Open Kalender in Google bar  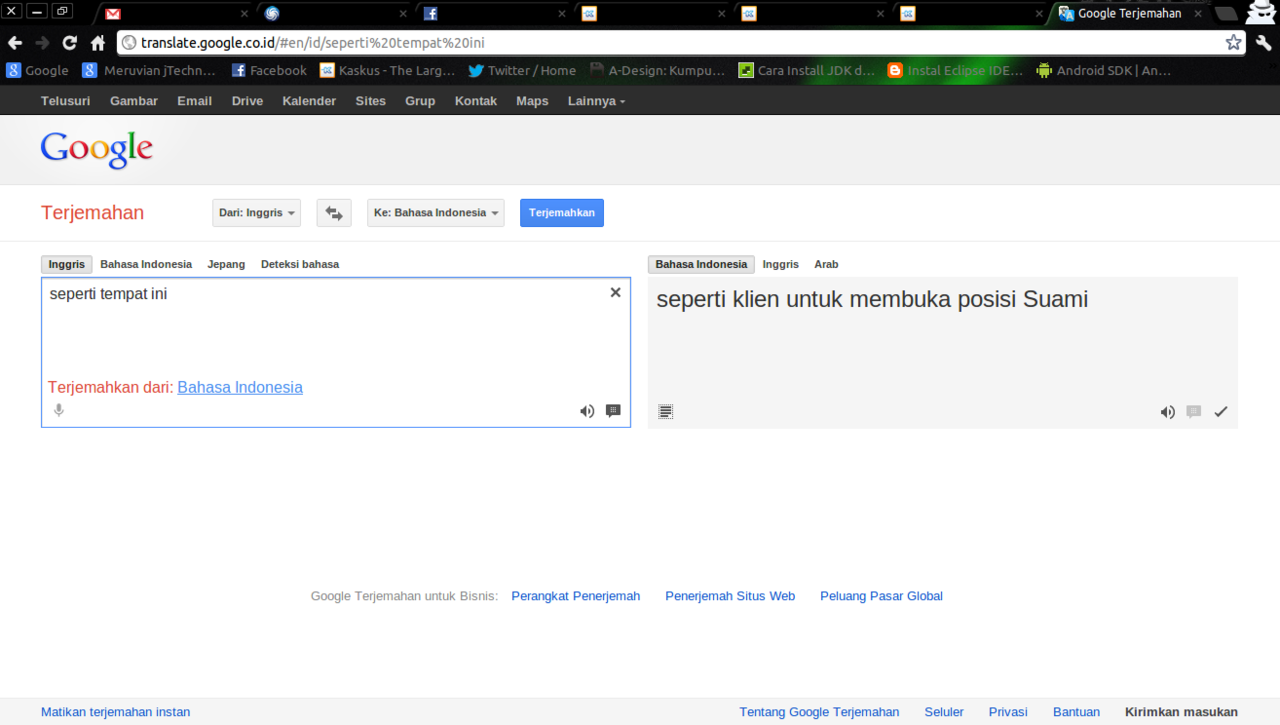[309, 101]
